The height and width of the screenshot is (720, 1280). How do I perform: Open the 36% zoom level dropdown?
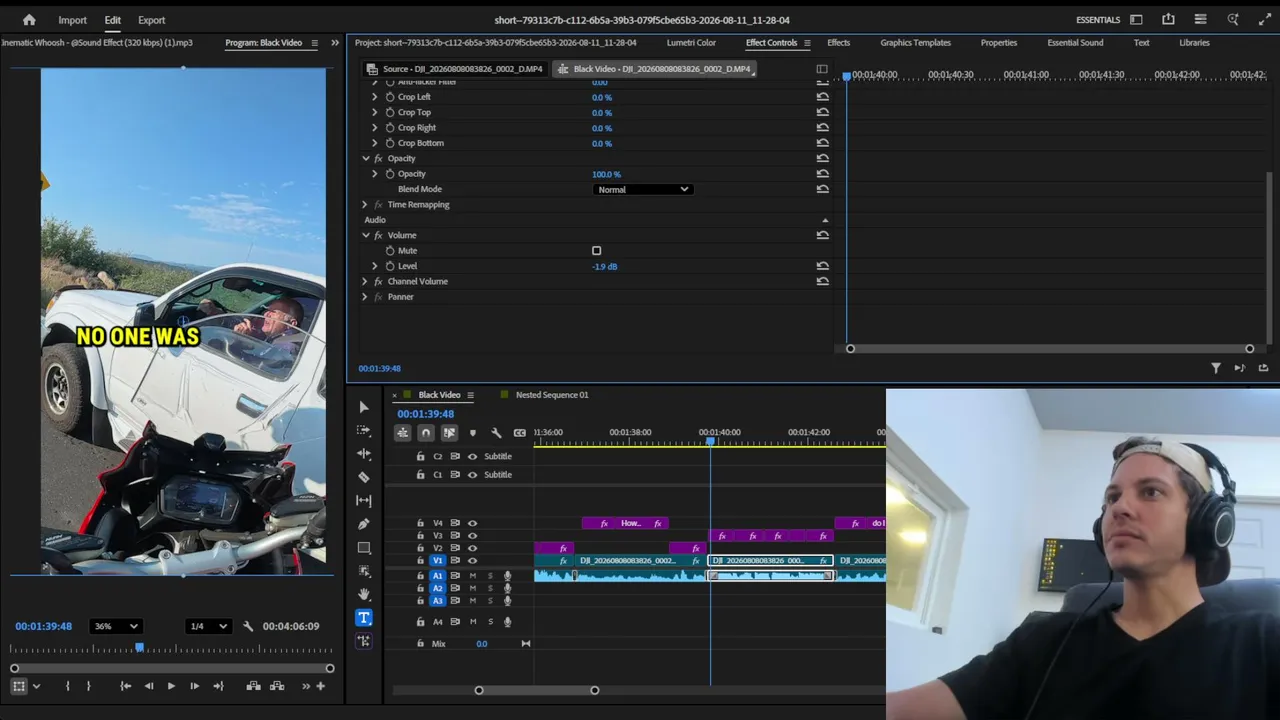coord(115,626)
